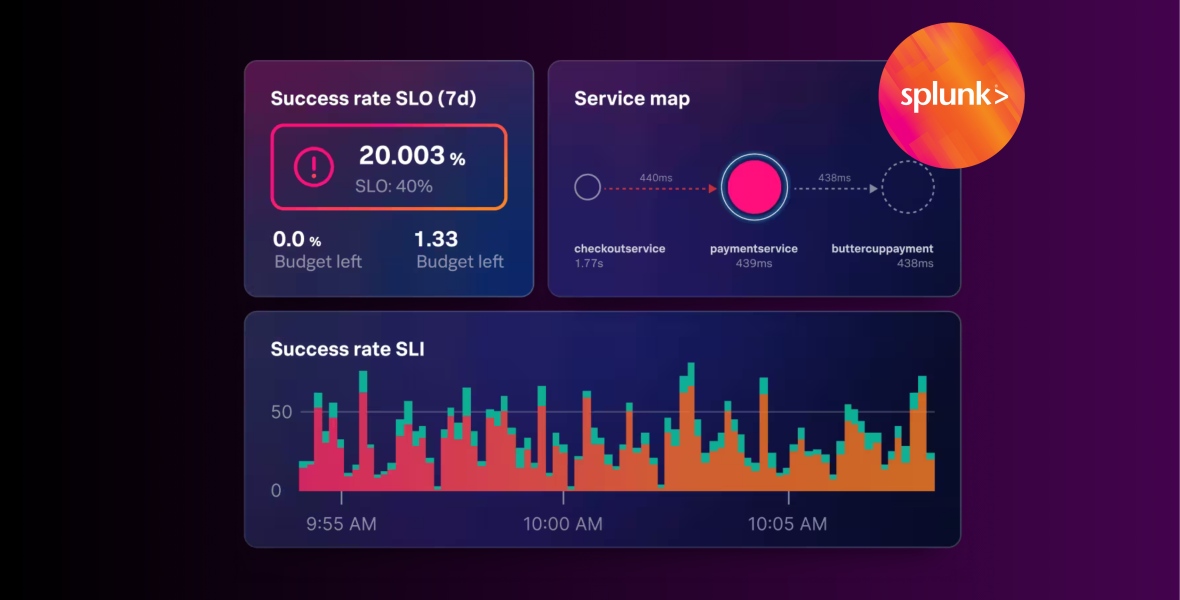Select the paymentservice node in the service map
Image resolution: width=1180 pixels, height=600 pixels.
[755, 187]
